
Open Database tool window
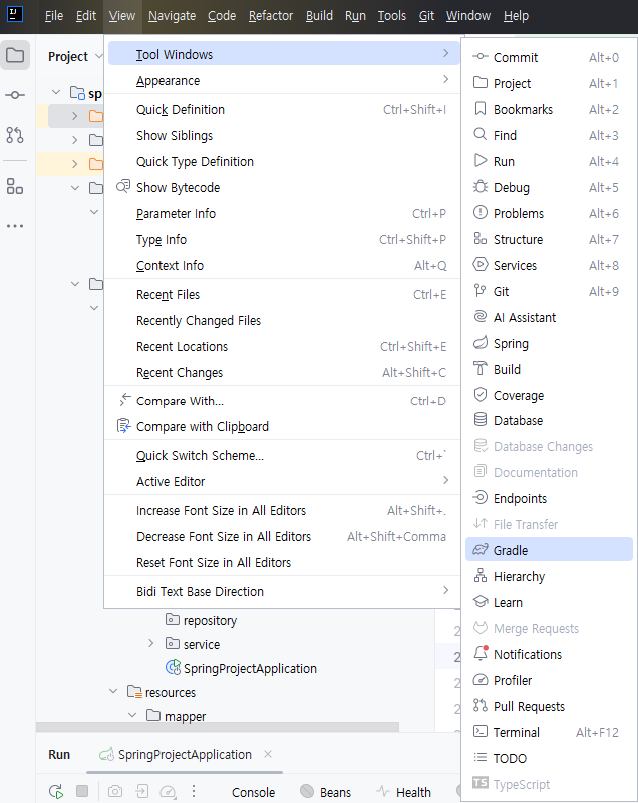[549, 420]
